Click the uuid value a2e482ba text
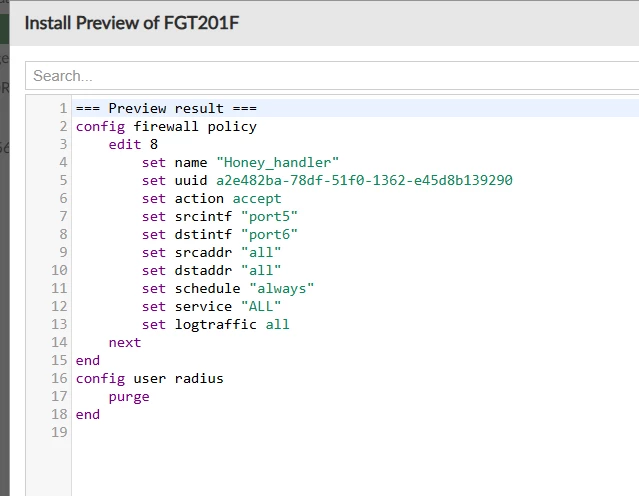 point(364,180)
